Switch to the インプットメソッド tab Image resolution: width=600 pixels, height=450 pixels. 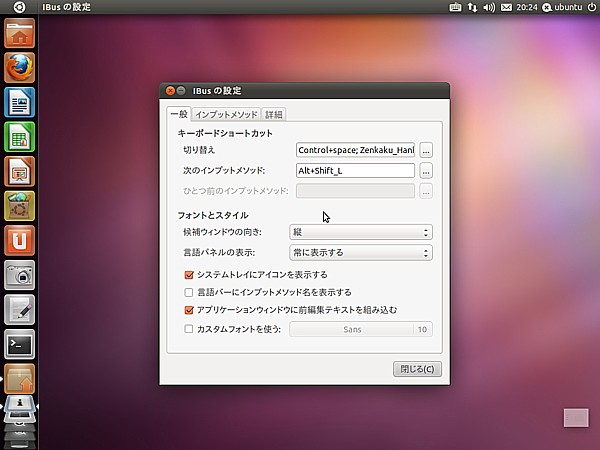click(226, 114)
